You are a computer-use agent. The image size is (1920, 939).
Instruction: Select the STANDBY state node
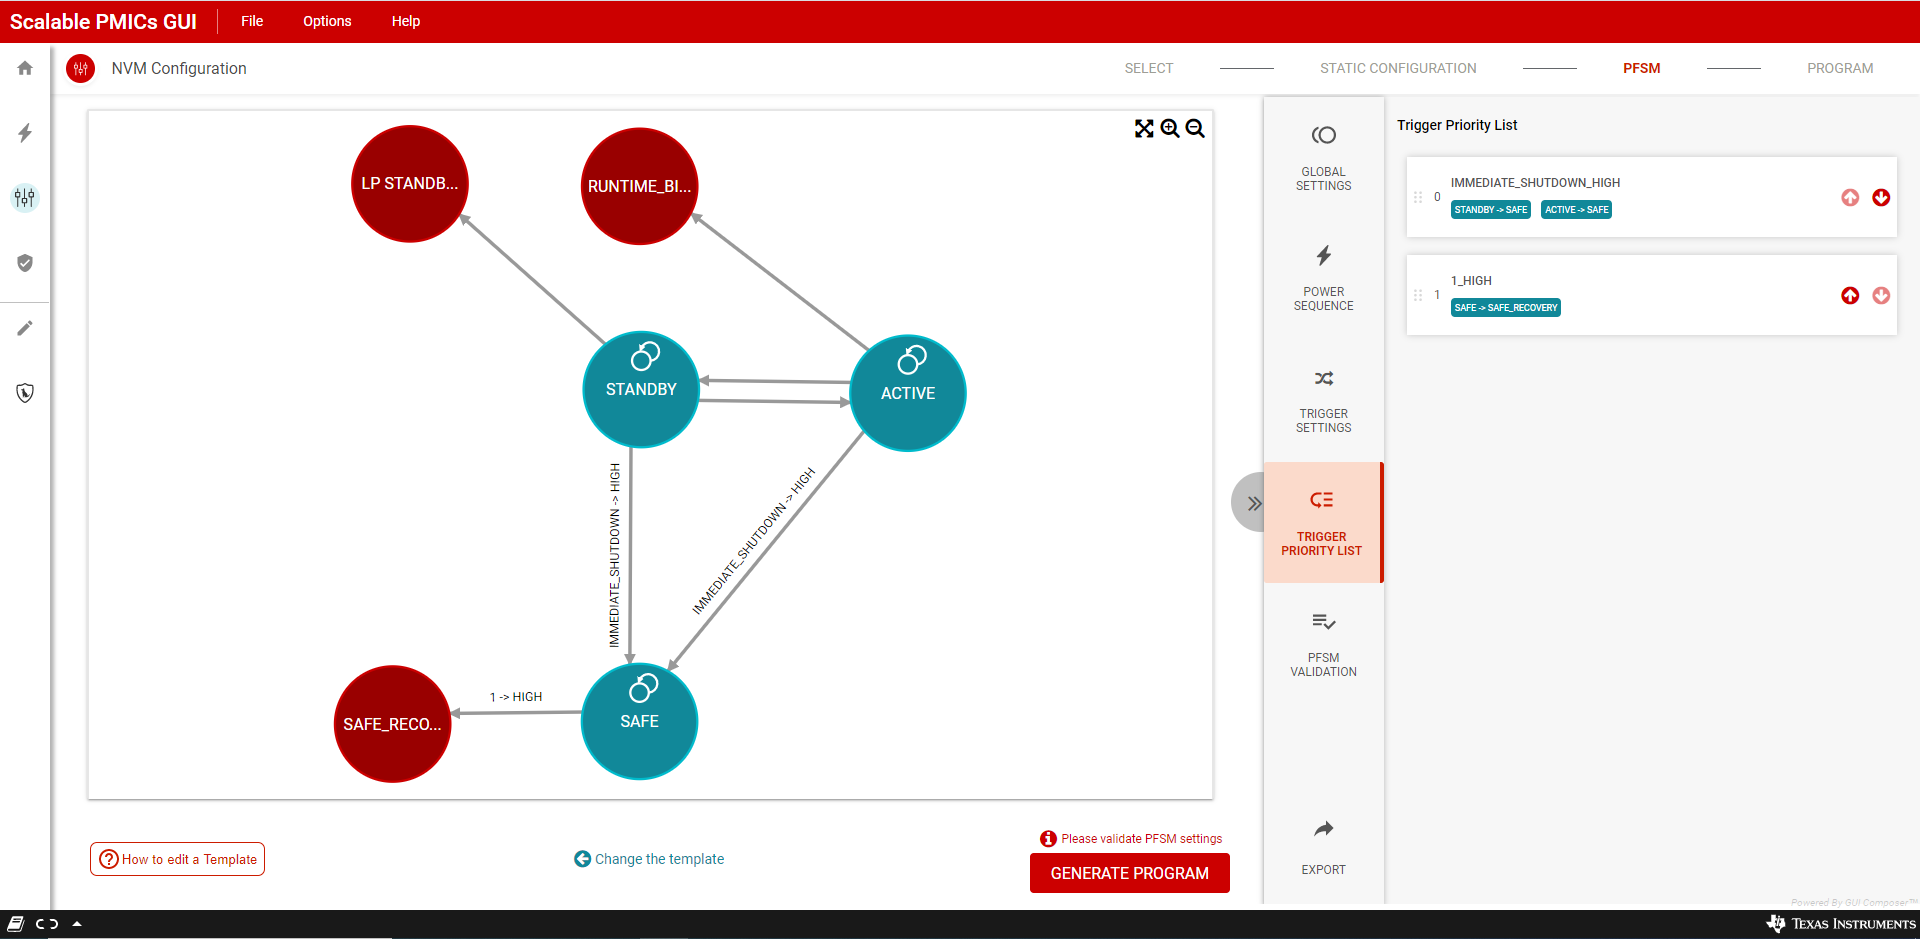pyautogui.click(x=641, y=389)
